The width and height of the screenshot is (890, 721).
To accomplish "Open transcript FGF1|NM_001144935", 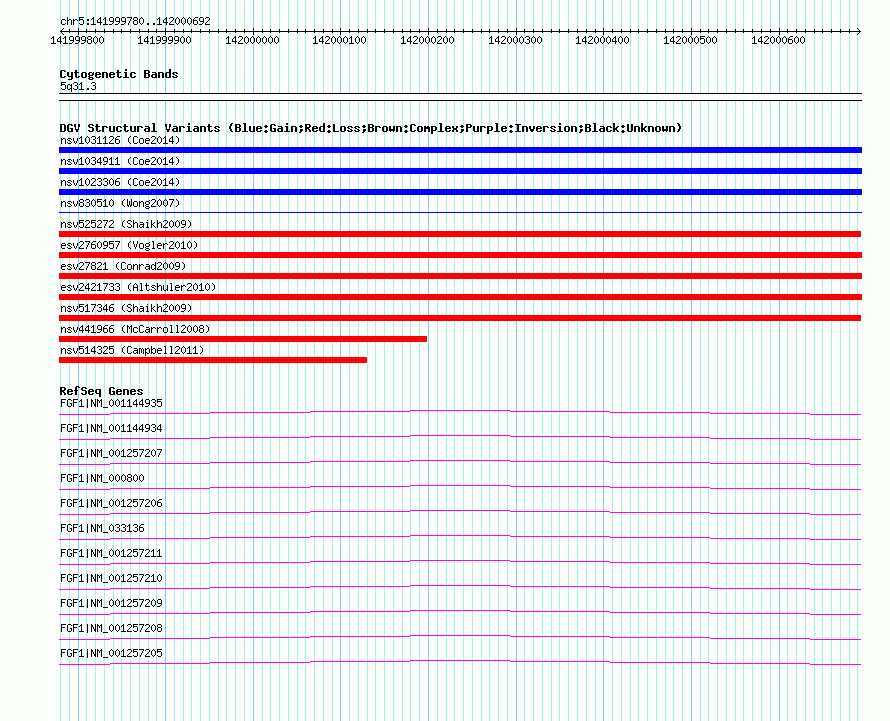I will 111,404.
